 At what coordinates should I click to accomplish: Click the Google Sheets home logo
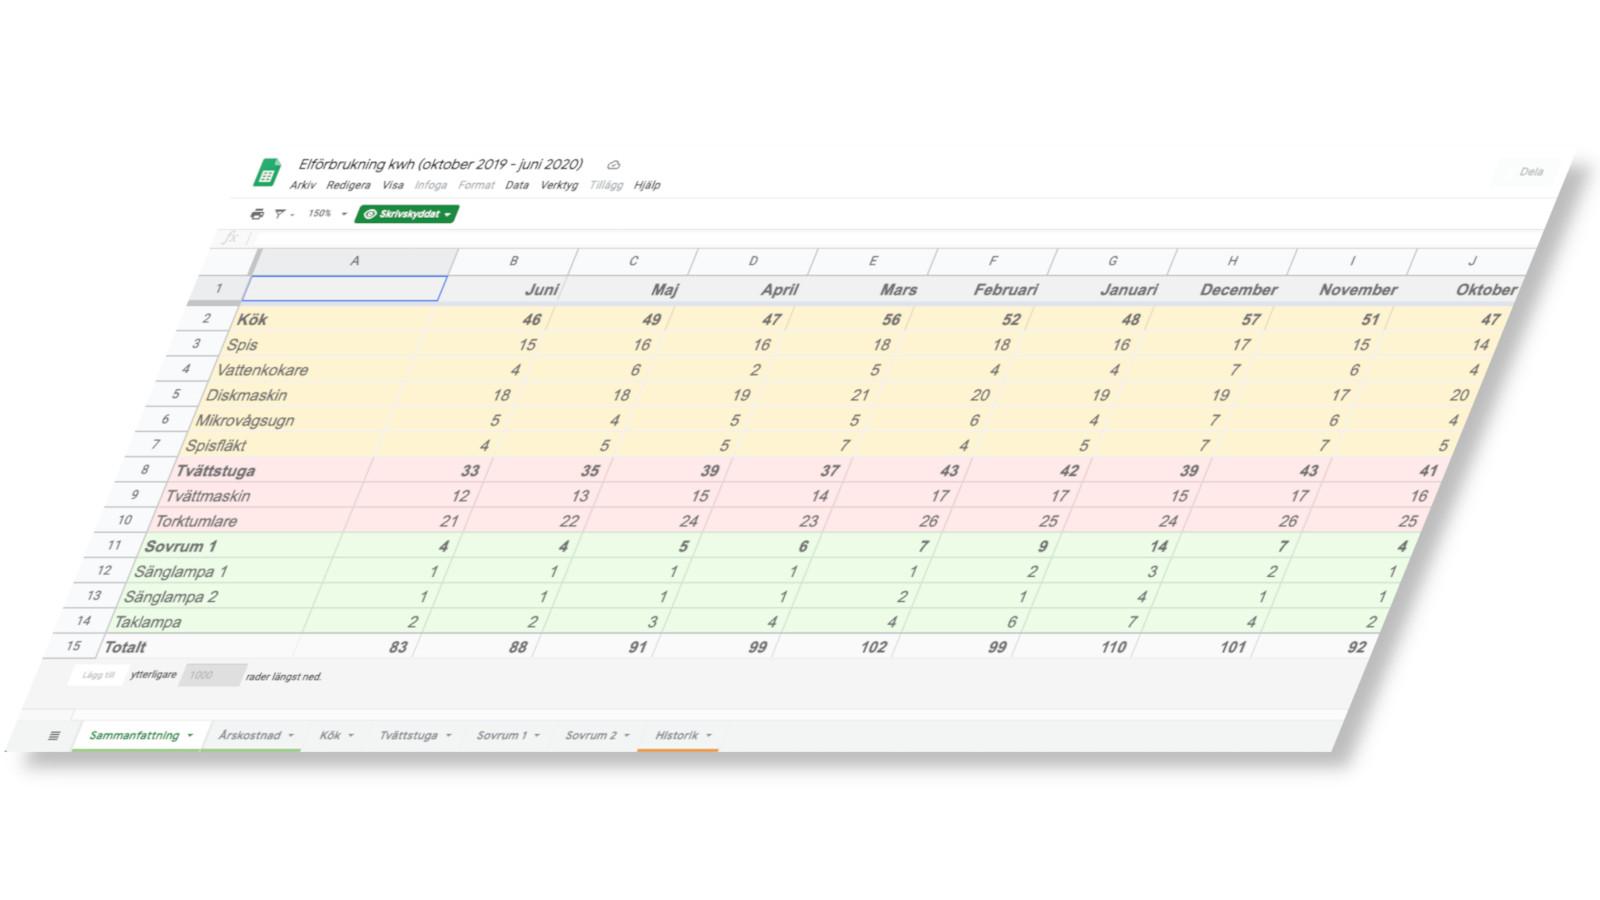[267, 173]
